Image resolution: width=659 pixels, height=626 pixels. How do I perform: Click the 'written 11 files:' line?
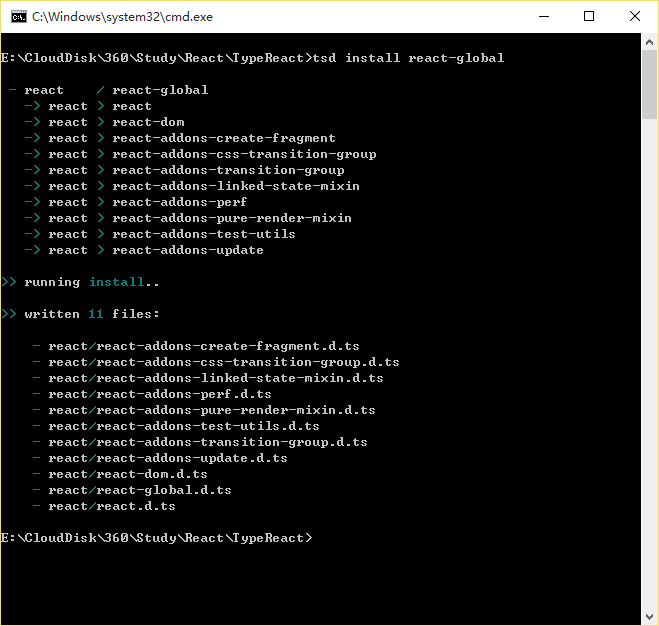click(80, 314)
